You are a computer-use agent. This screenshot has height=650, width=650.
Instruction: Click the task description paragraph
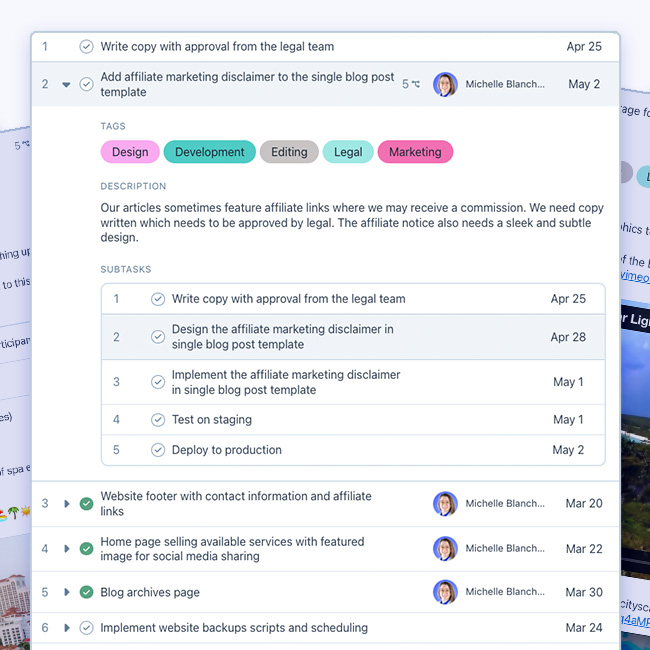coord(352,223)
